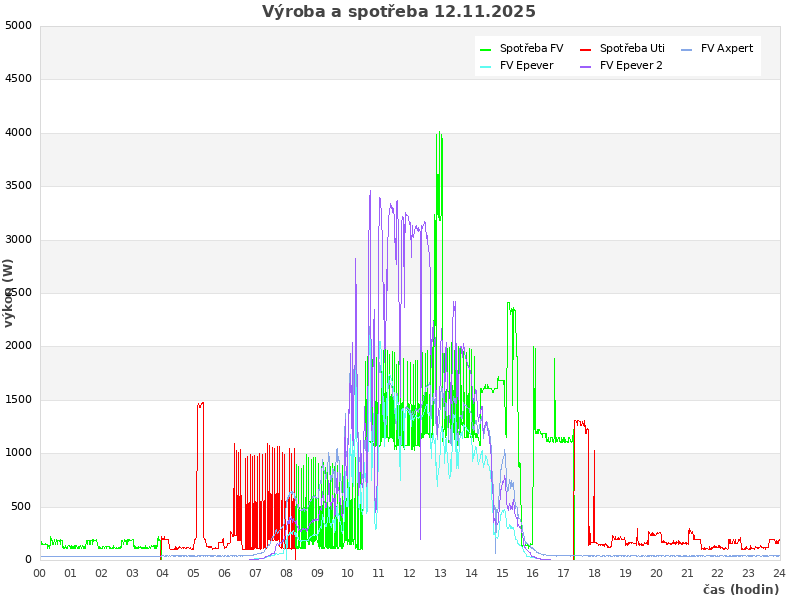The width and height of the screenshot is (800, 600).
Task: Click the 5000 value on y-axis
Action: [x=18, y=25]
